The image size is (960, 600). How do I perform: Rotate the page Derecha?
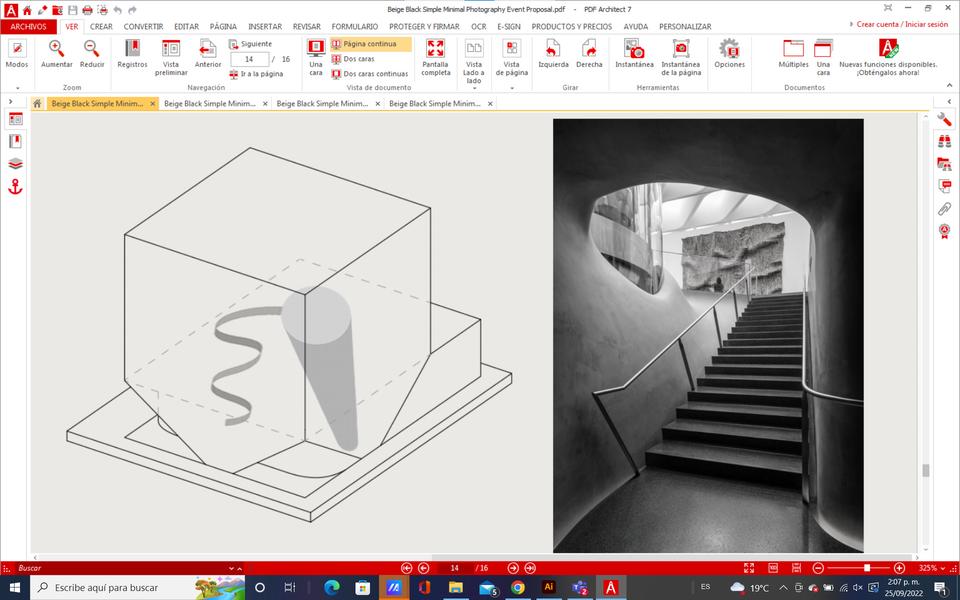click(589, 54)
